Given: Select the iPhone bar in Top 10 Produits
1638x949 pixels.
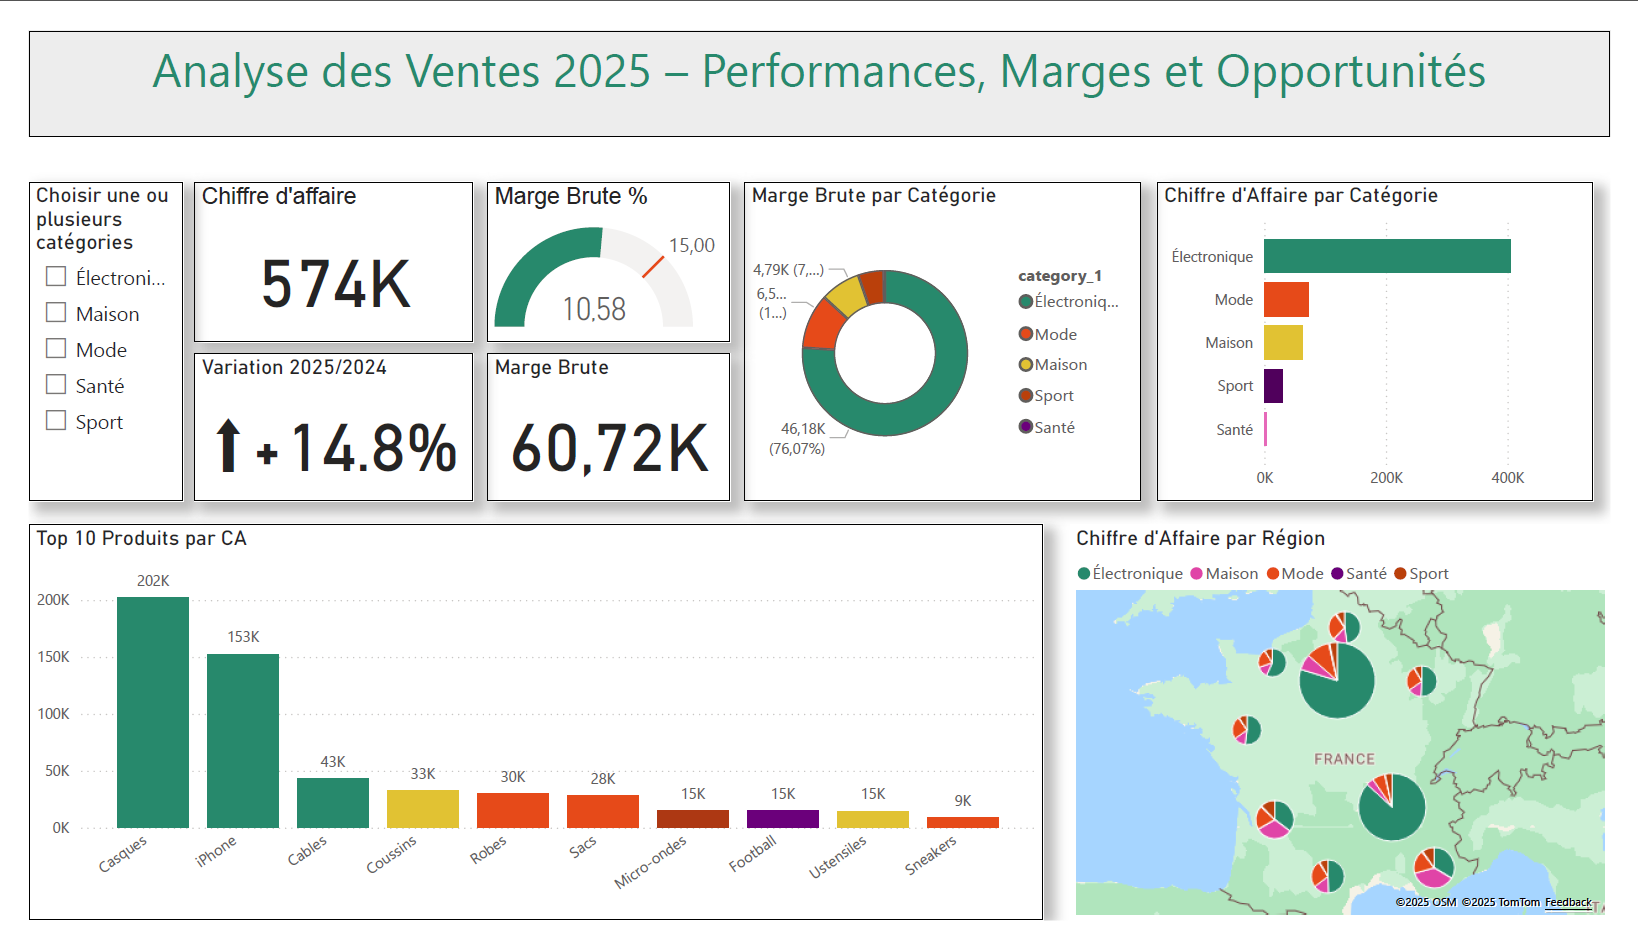Looking at the screenshot, I should point(242,740).
